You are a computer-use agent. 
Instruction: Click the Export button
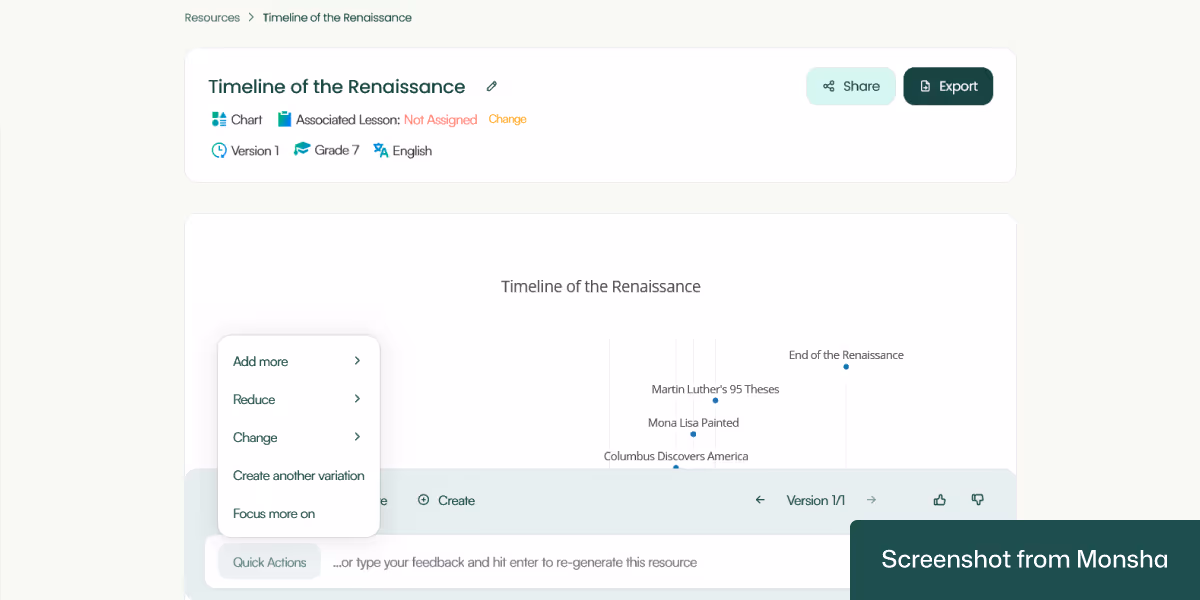tap(948, 86)
